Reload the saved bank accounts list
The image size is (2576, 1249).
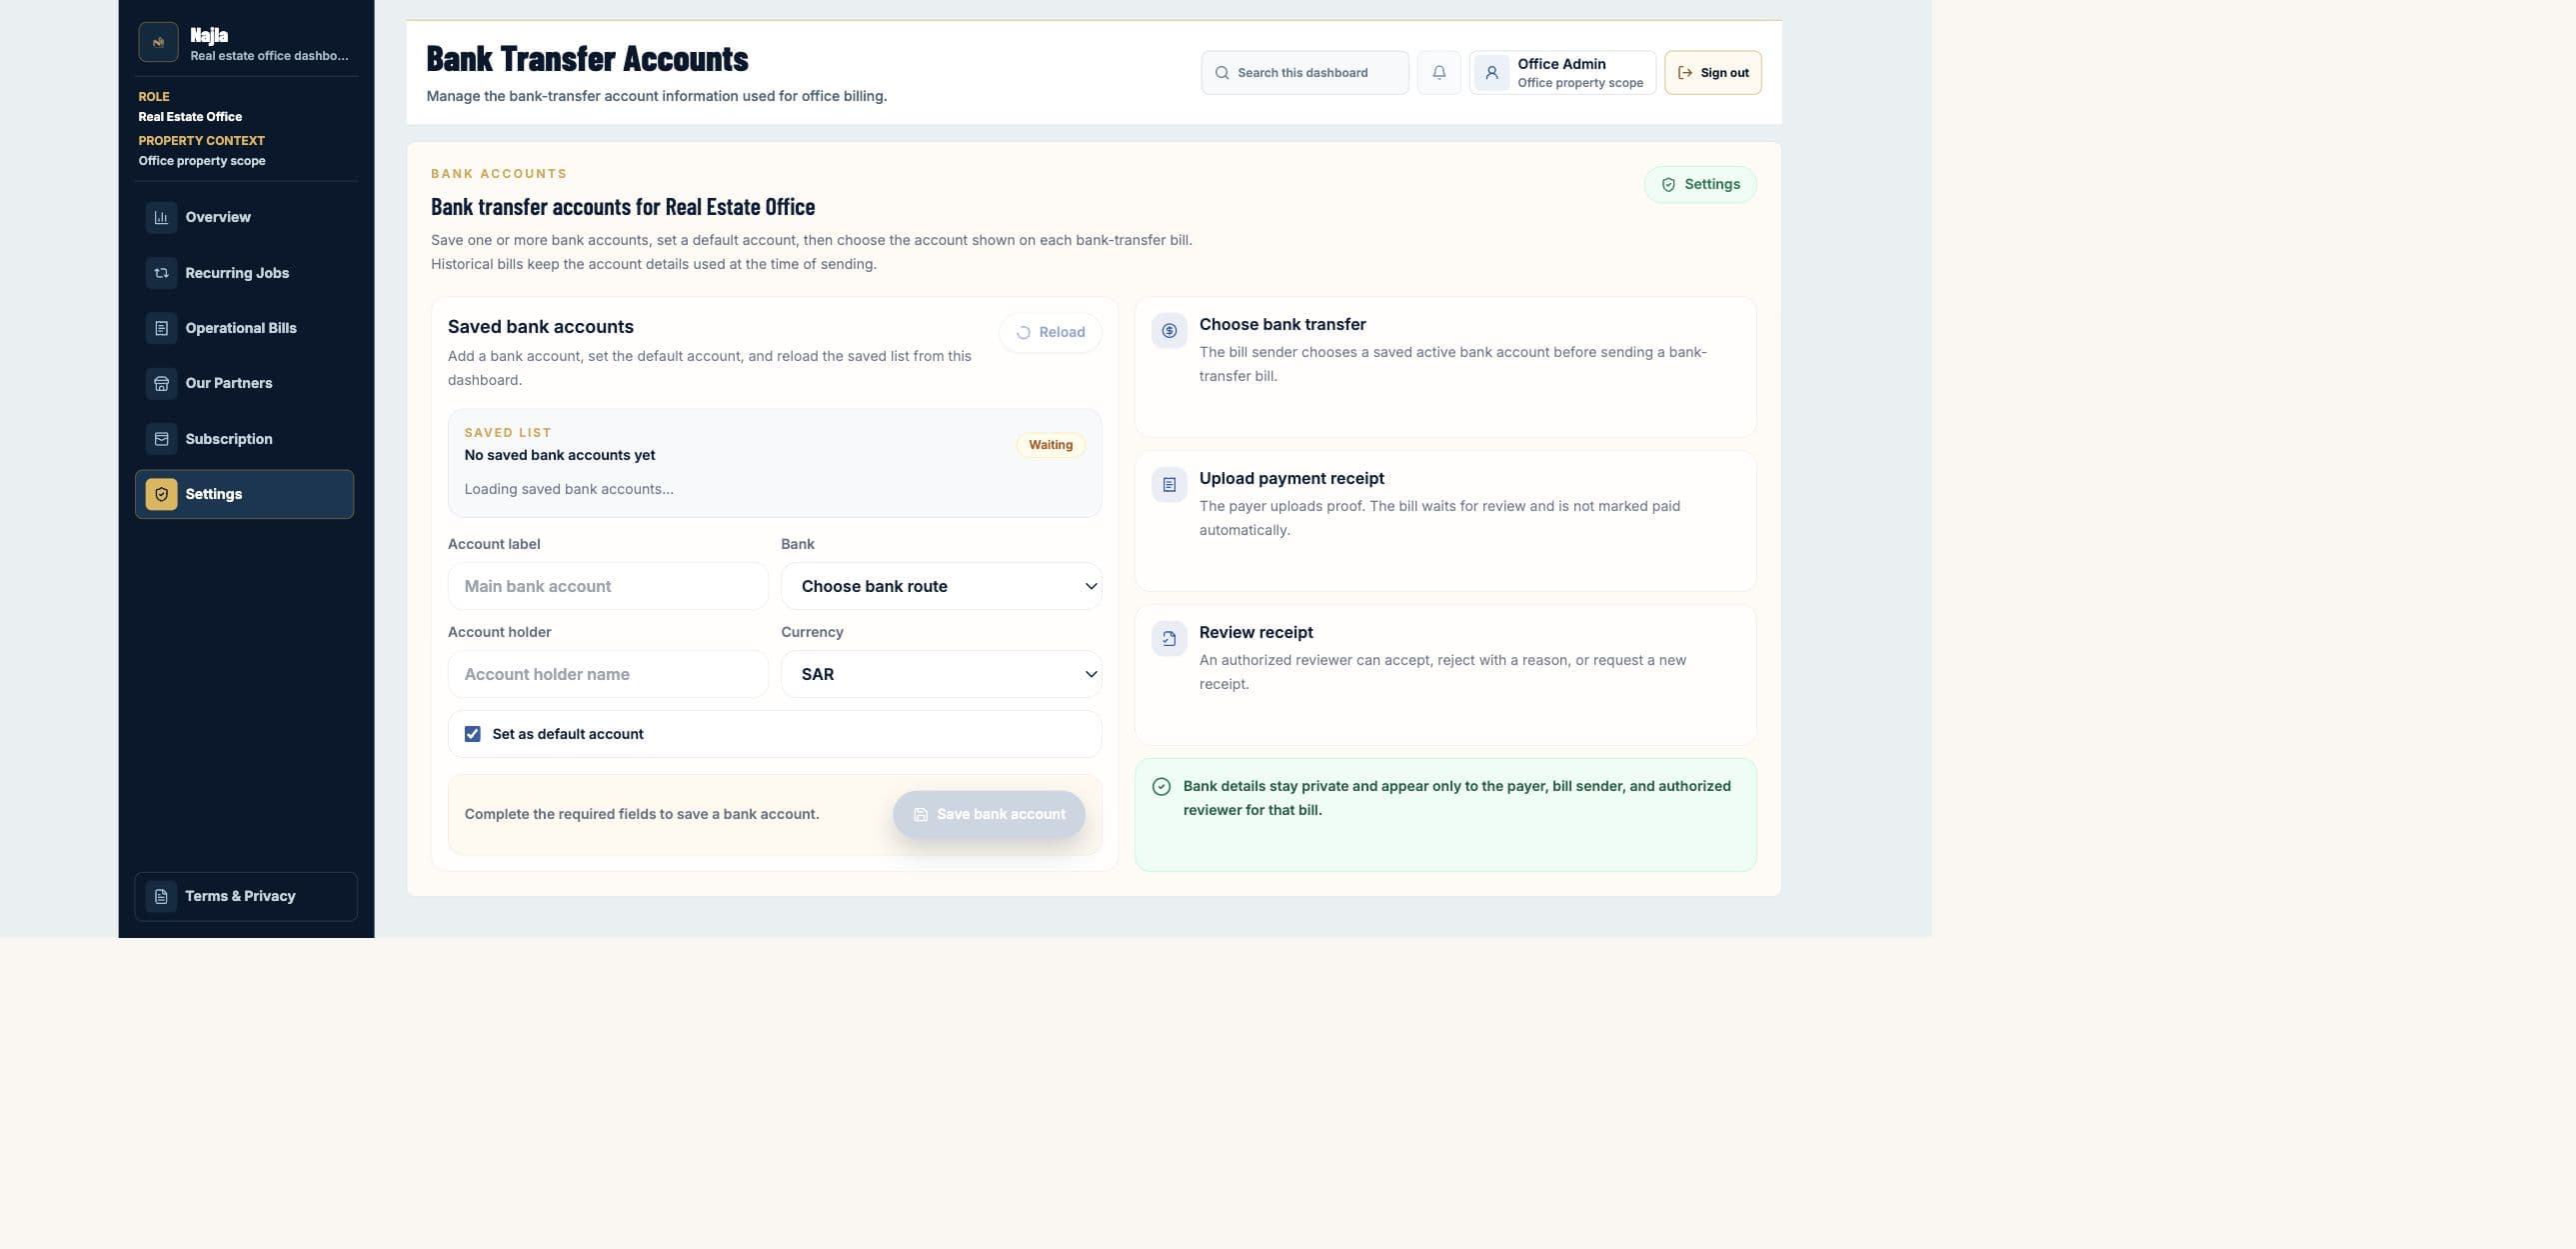(x=1050, y=332)
